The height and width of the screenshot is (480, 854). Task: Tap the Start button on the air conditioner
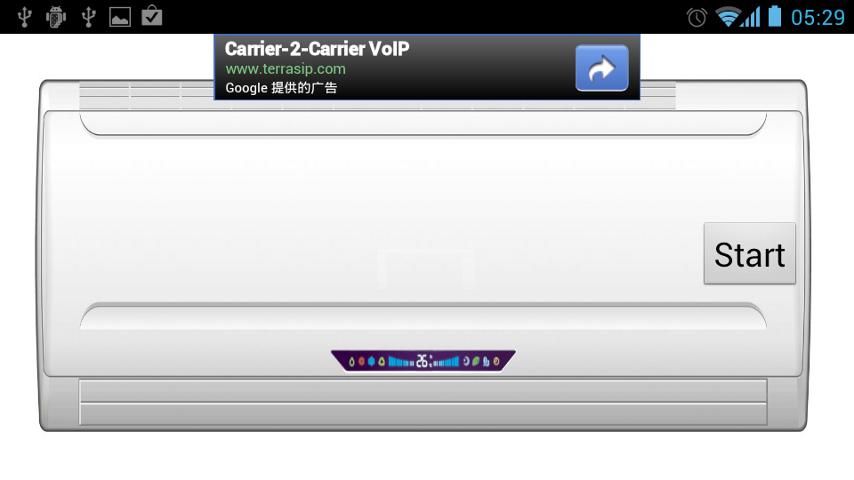pos(749,253)
